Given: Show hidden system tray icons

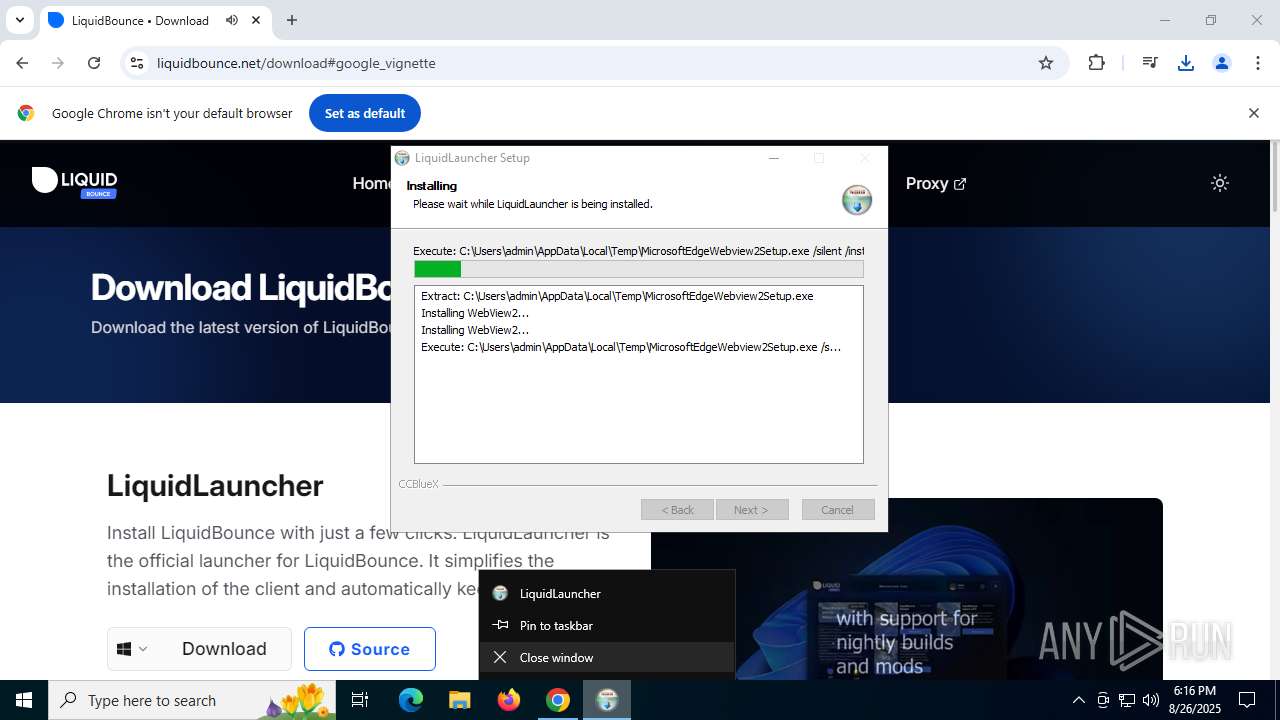Looking at the screenshot, I should coord(1078,700).
